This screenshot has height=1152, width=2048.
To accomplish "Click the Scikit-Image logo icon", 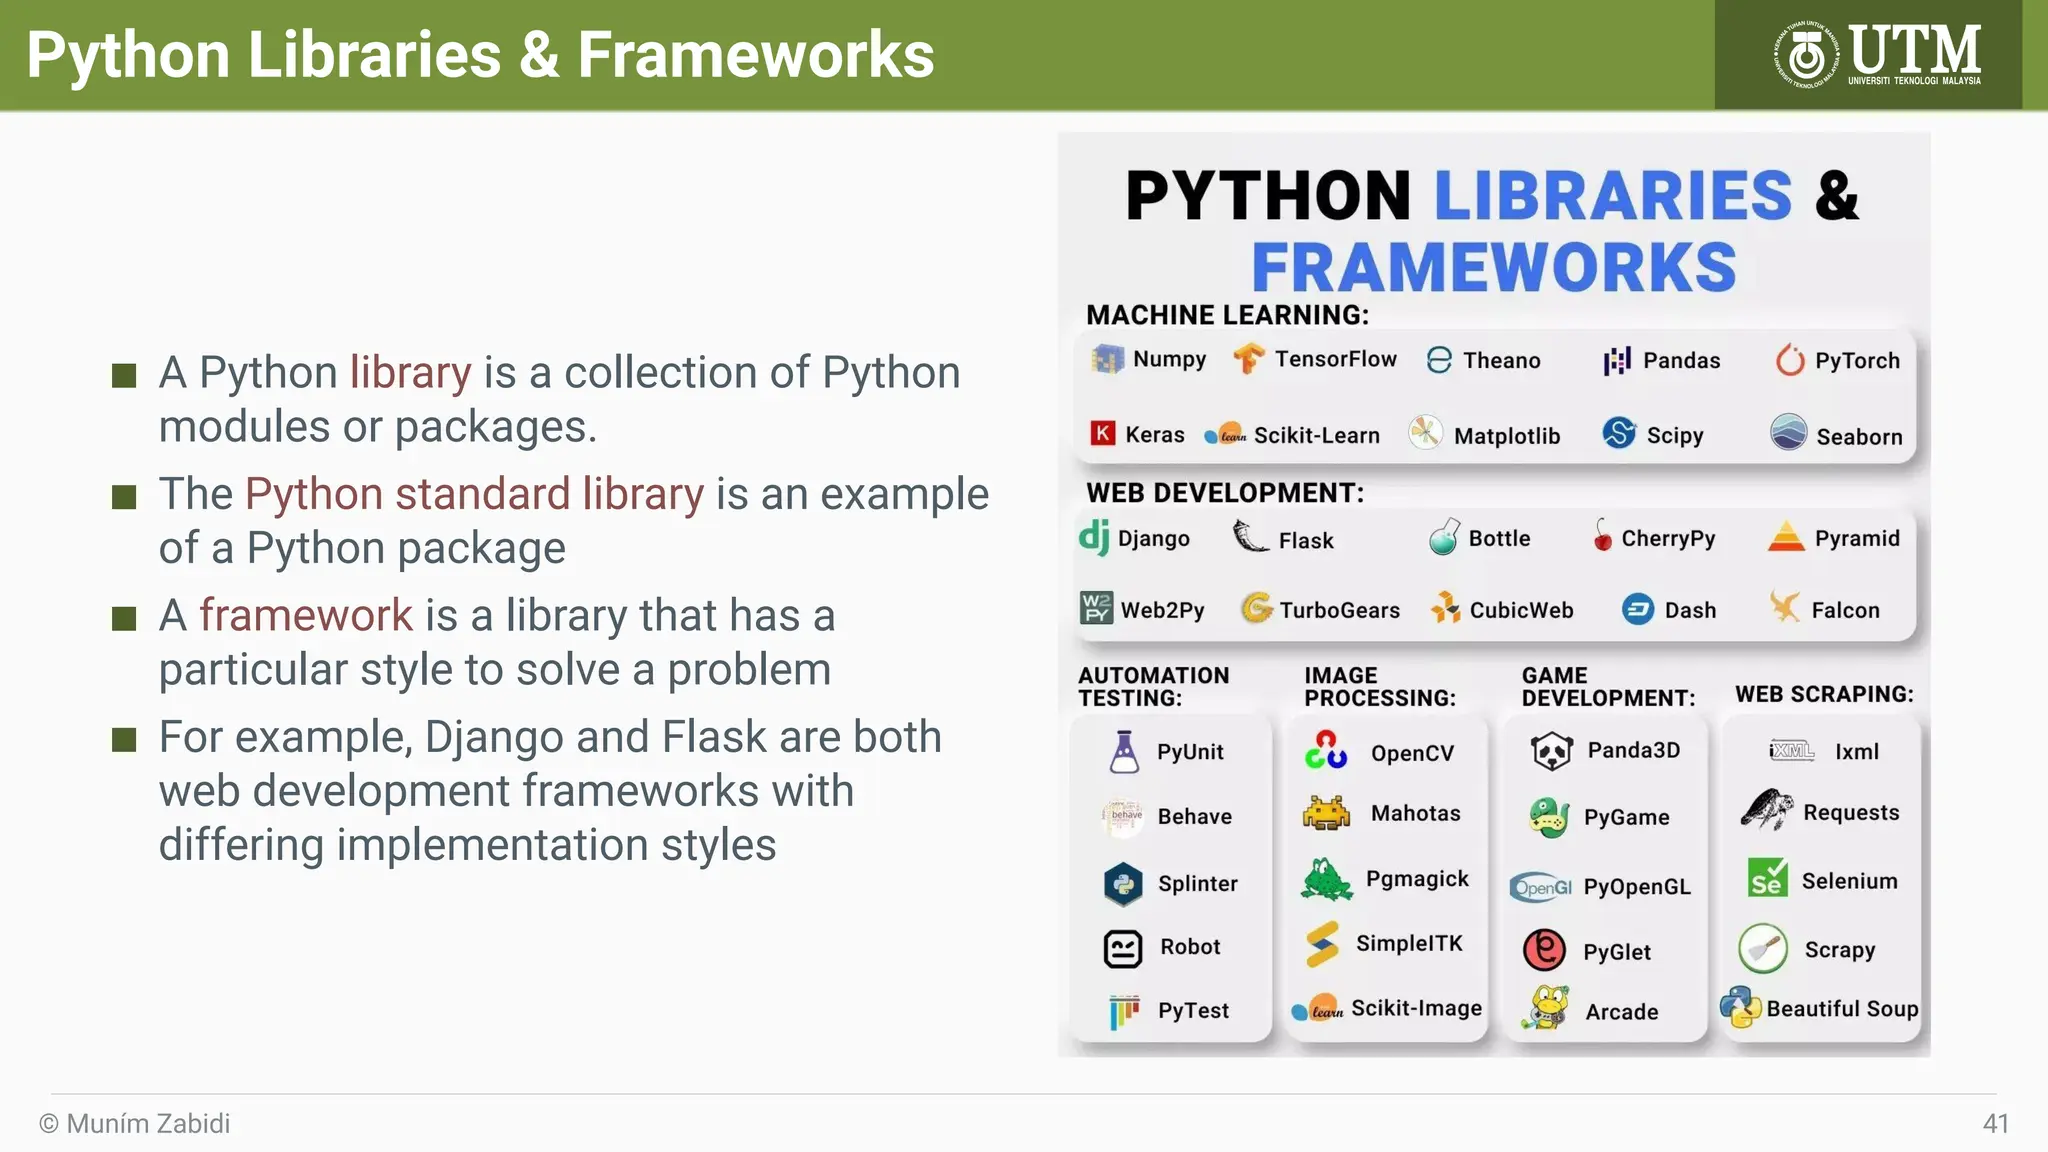I will [x=1317, y=1009].
